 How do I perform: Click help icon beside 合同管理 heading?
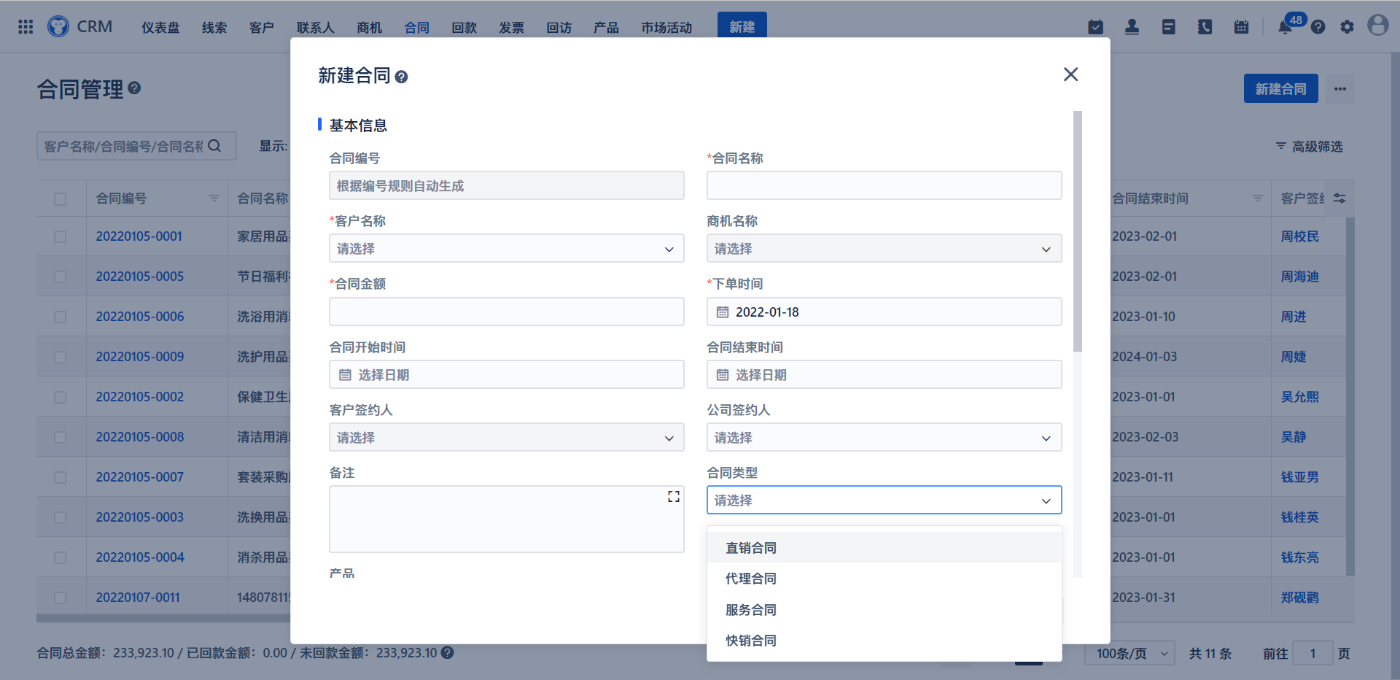point(135,88)
